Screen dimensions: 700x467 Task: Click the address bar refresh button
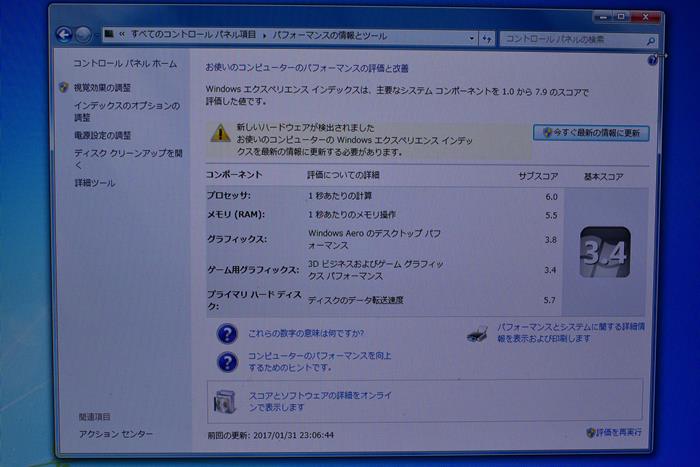tap(487, 39)
